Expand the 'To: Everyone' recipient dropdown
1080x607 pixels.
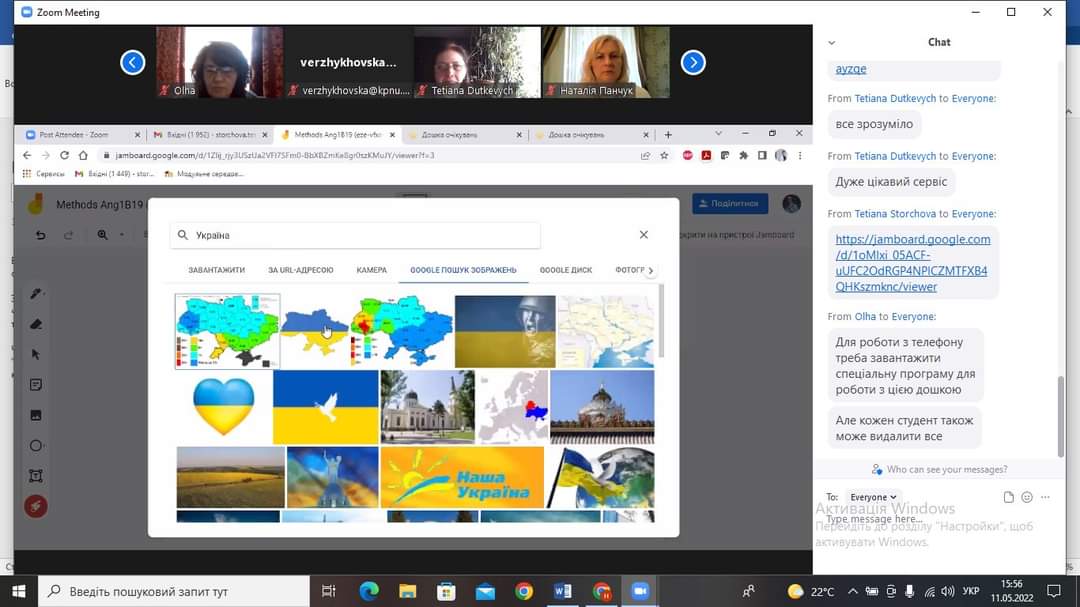[873, 497]
